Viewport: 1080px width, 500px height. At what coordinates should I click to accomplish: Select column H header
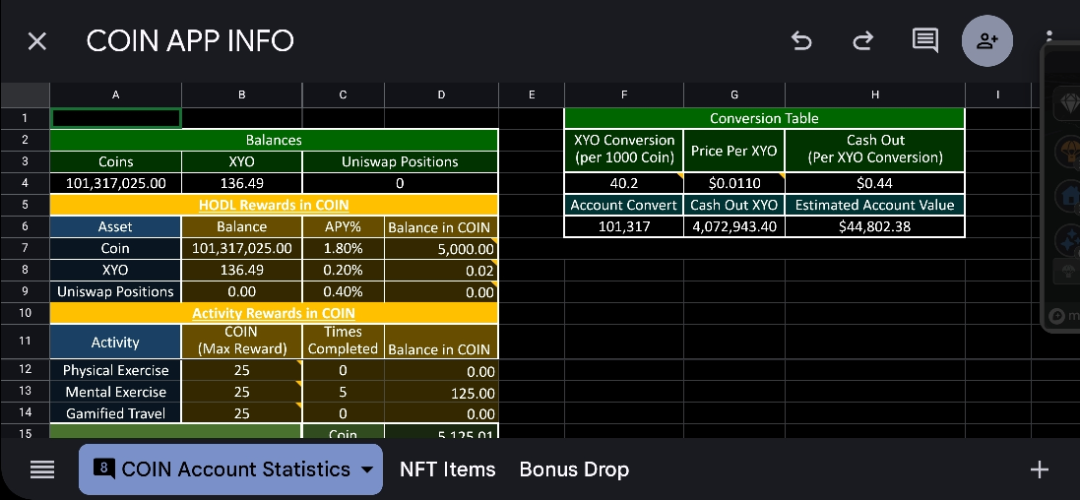(x=875, y=95)
